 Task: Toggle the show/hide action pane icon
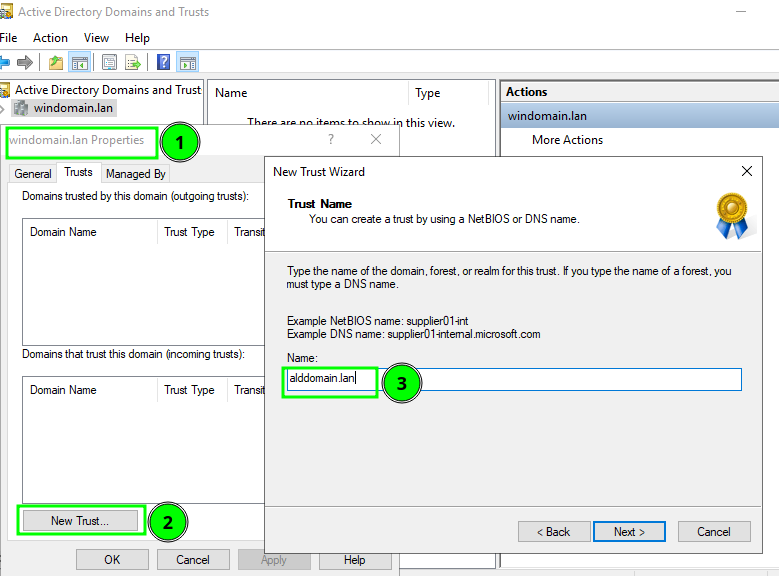tap(188, 63)
